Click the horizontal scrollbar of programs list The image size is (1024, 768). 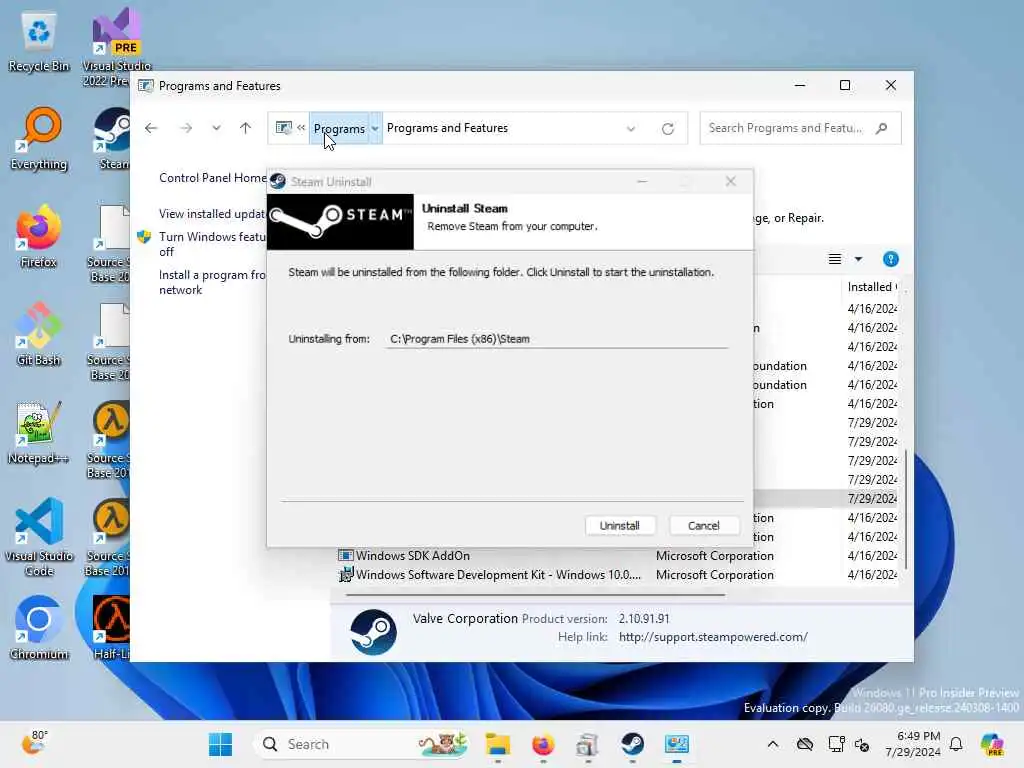535,595
